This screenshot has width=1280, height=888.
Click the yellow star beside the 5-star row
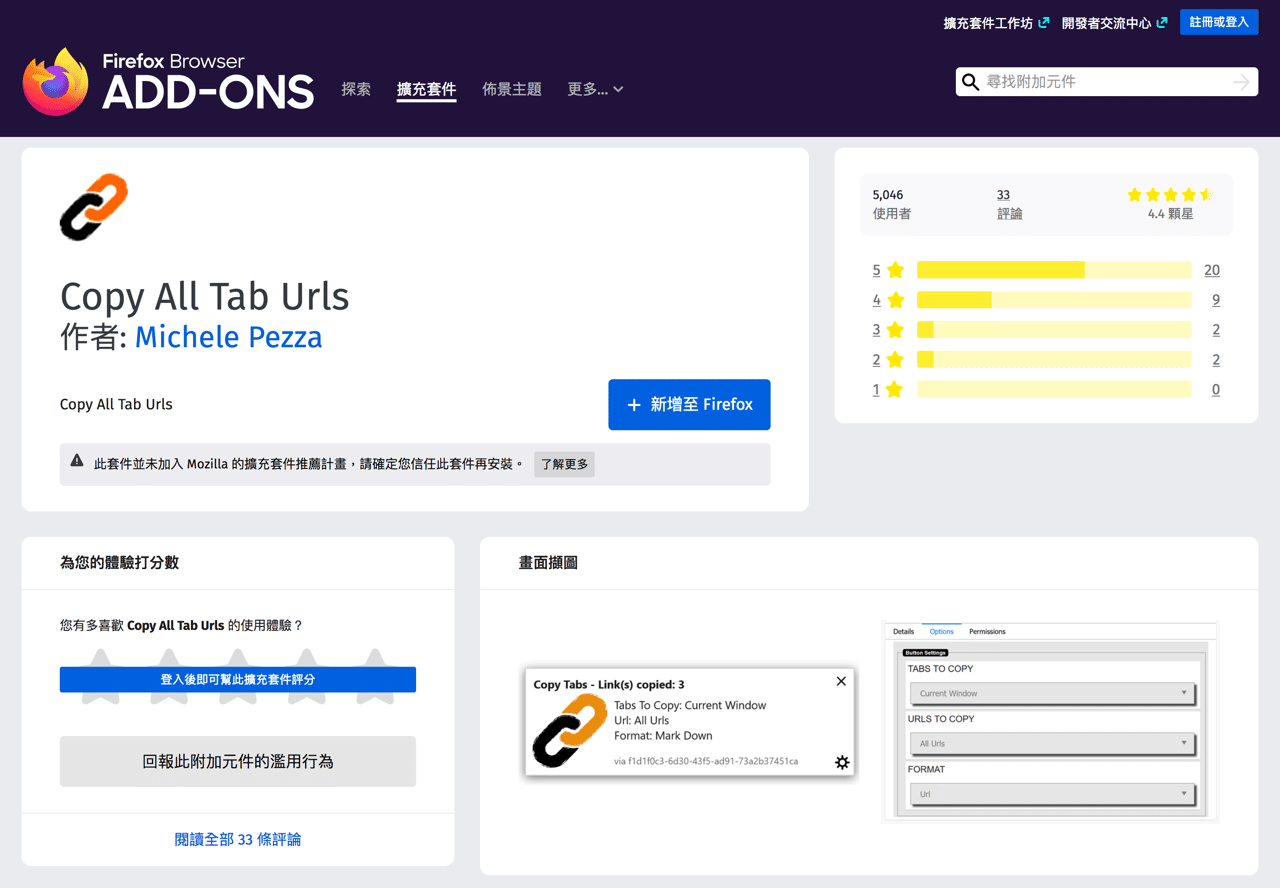[893, 270]
